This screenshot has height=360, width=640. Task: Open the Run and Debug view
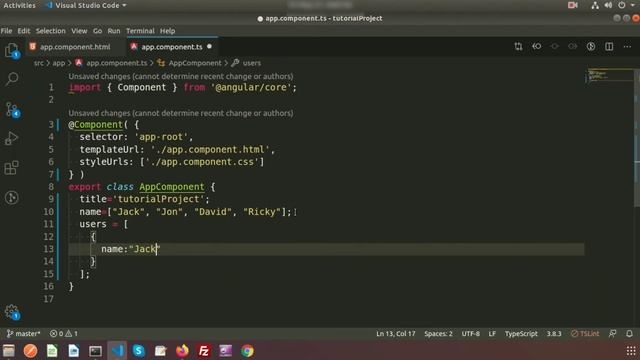point(11,138)
